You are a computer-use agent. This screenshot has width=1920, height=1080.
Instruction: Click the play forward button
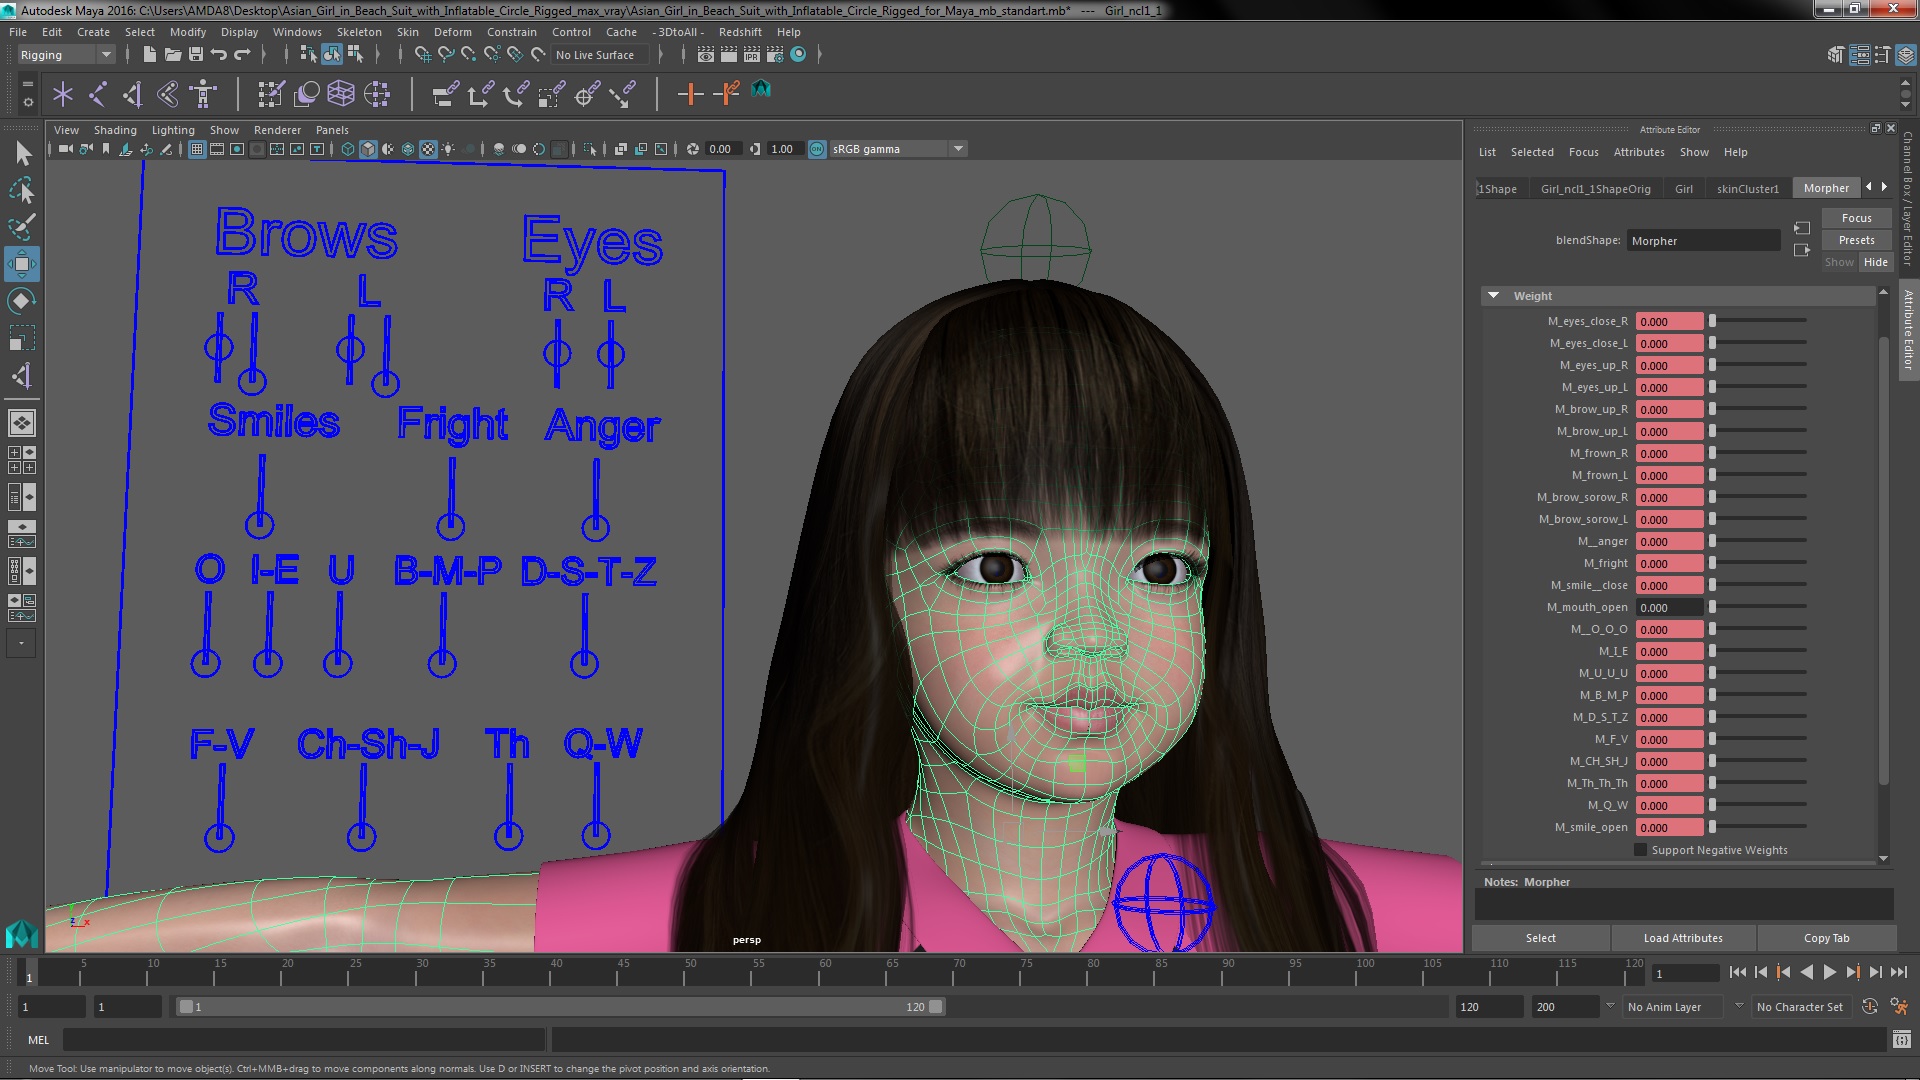[1830, 972]
